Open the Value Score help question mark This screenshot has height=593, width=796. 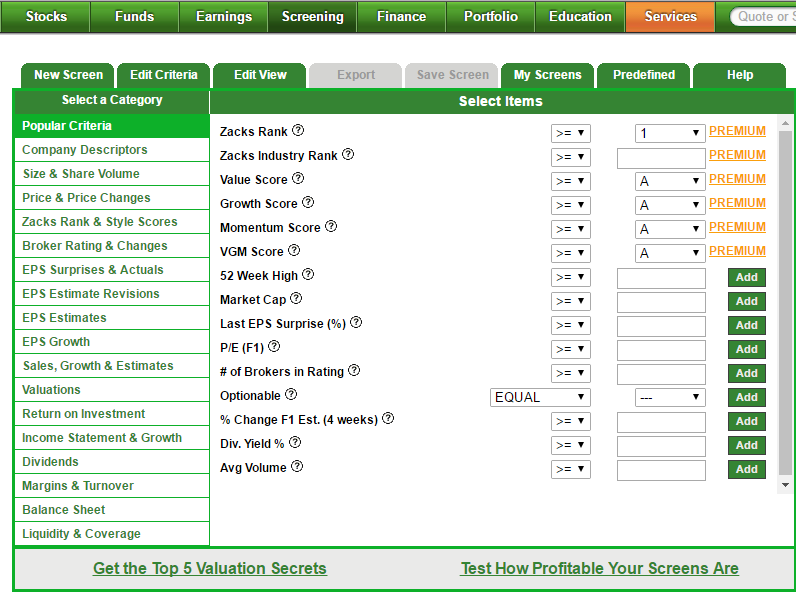pos(298,178)
